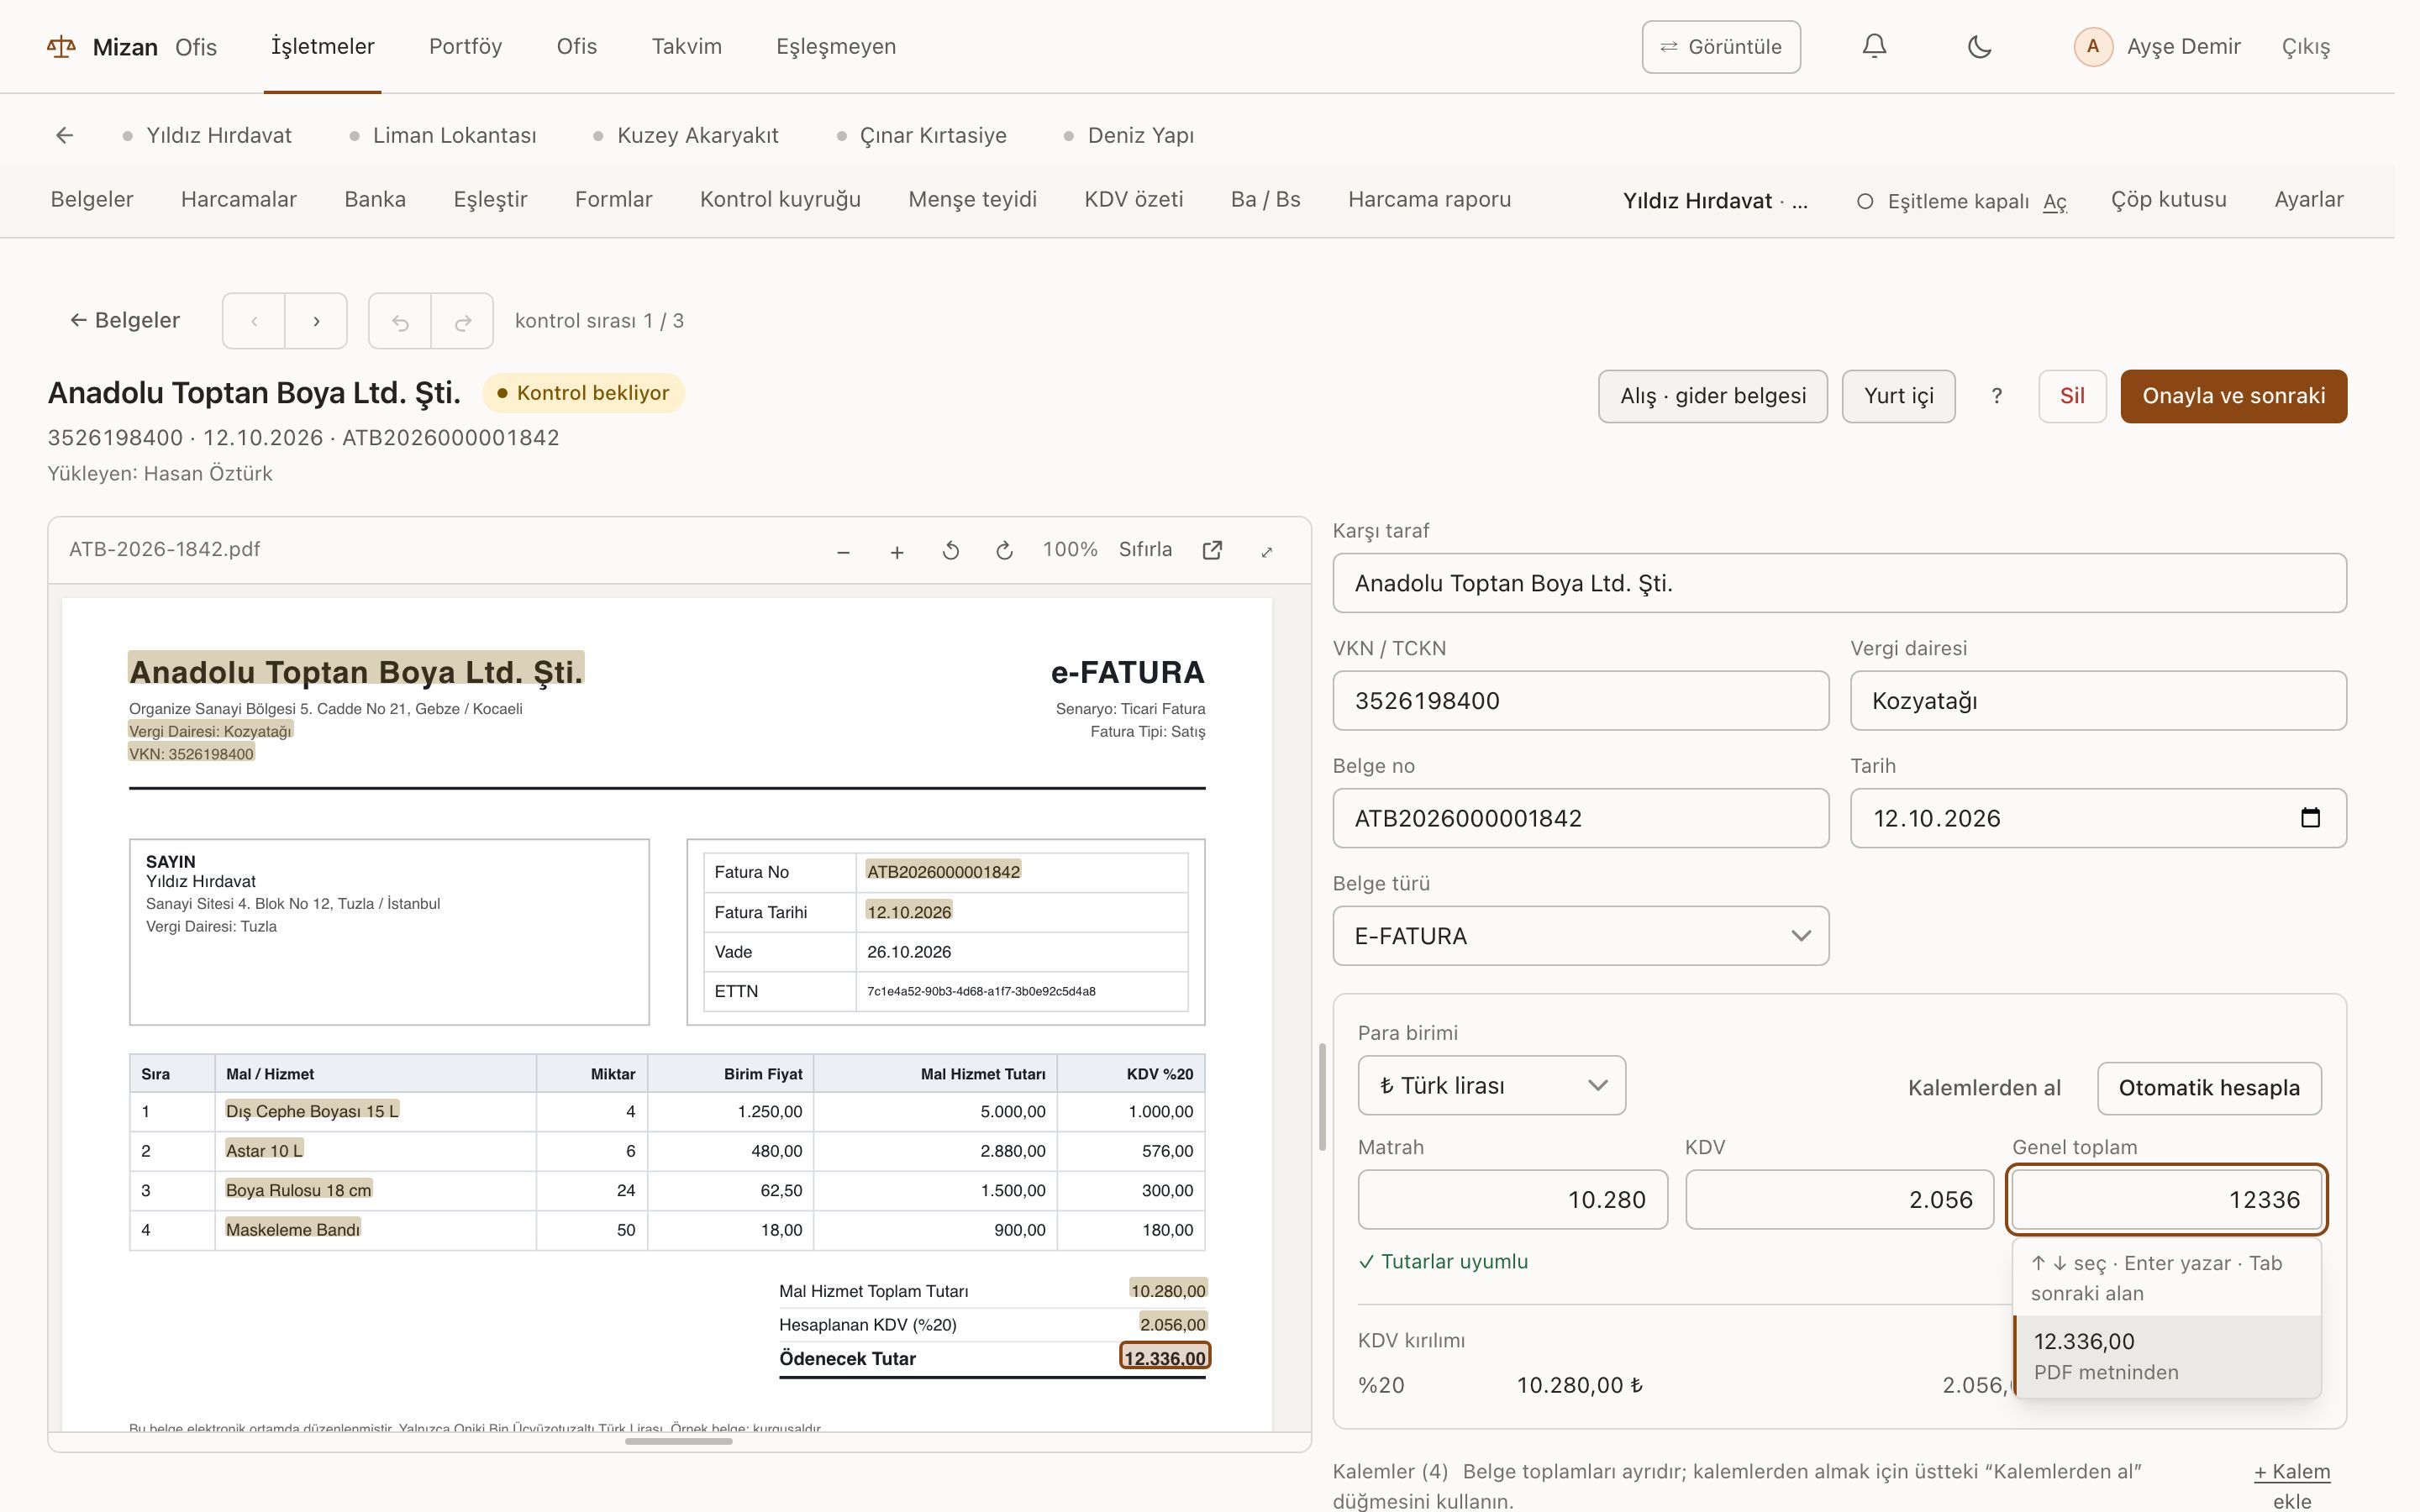Open the KDV özeti tab
This screenshot has height=1512, width=2420.
coord(1133,199)
